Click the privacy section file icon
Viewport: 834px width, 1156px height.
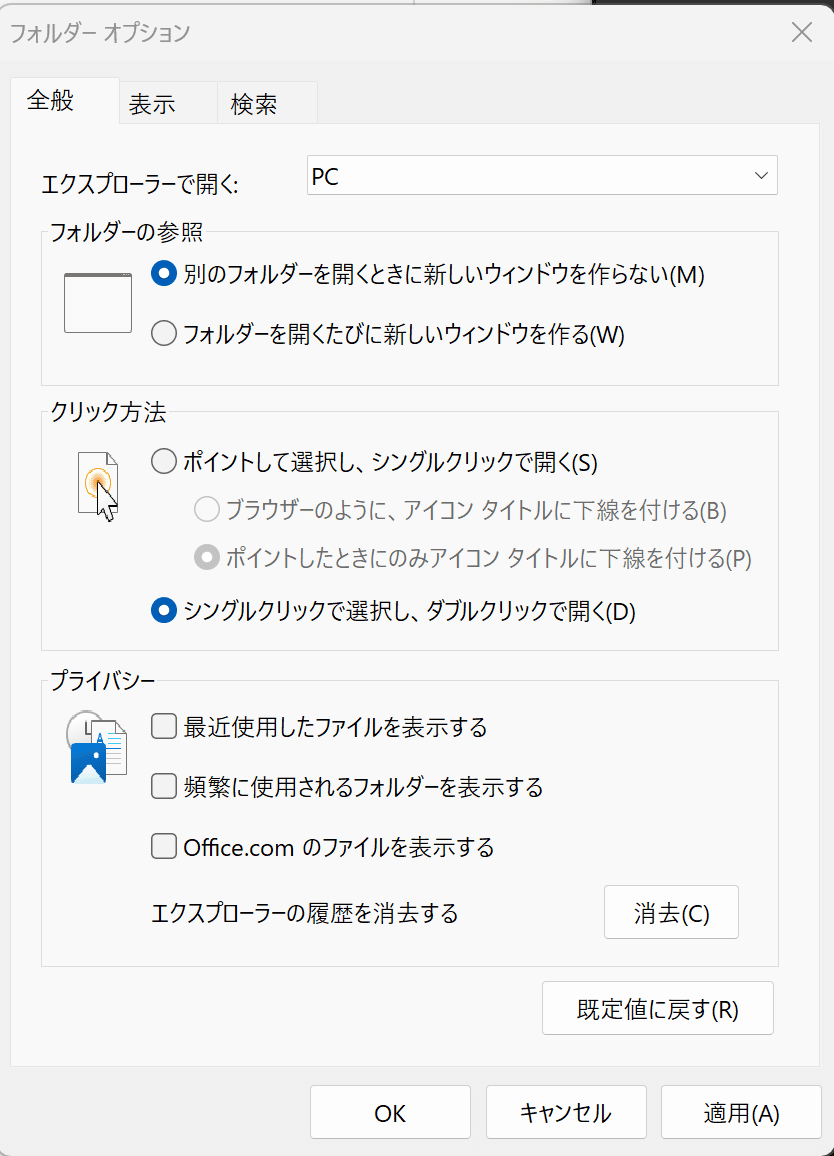pyautogui.click(x=97, y=745)
